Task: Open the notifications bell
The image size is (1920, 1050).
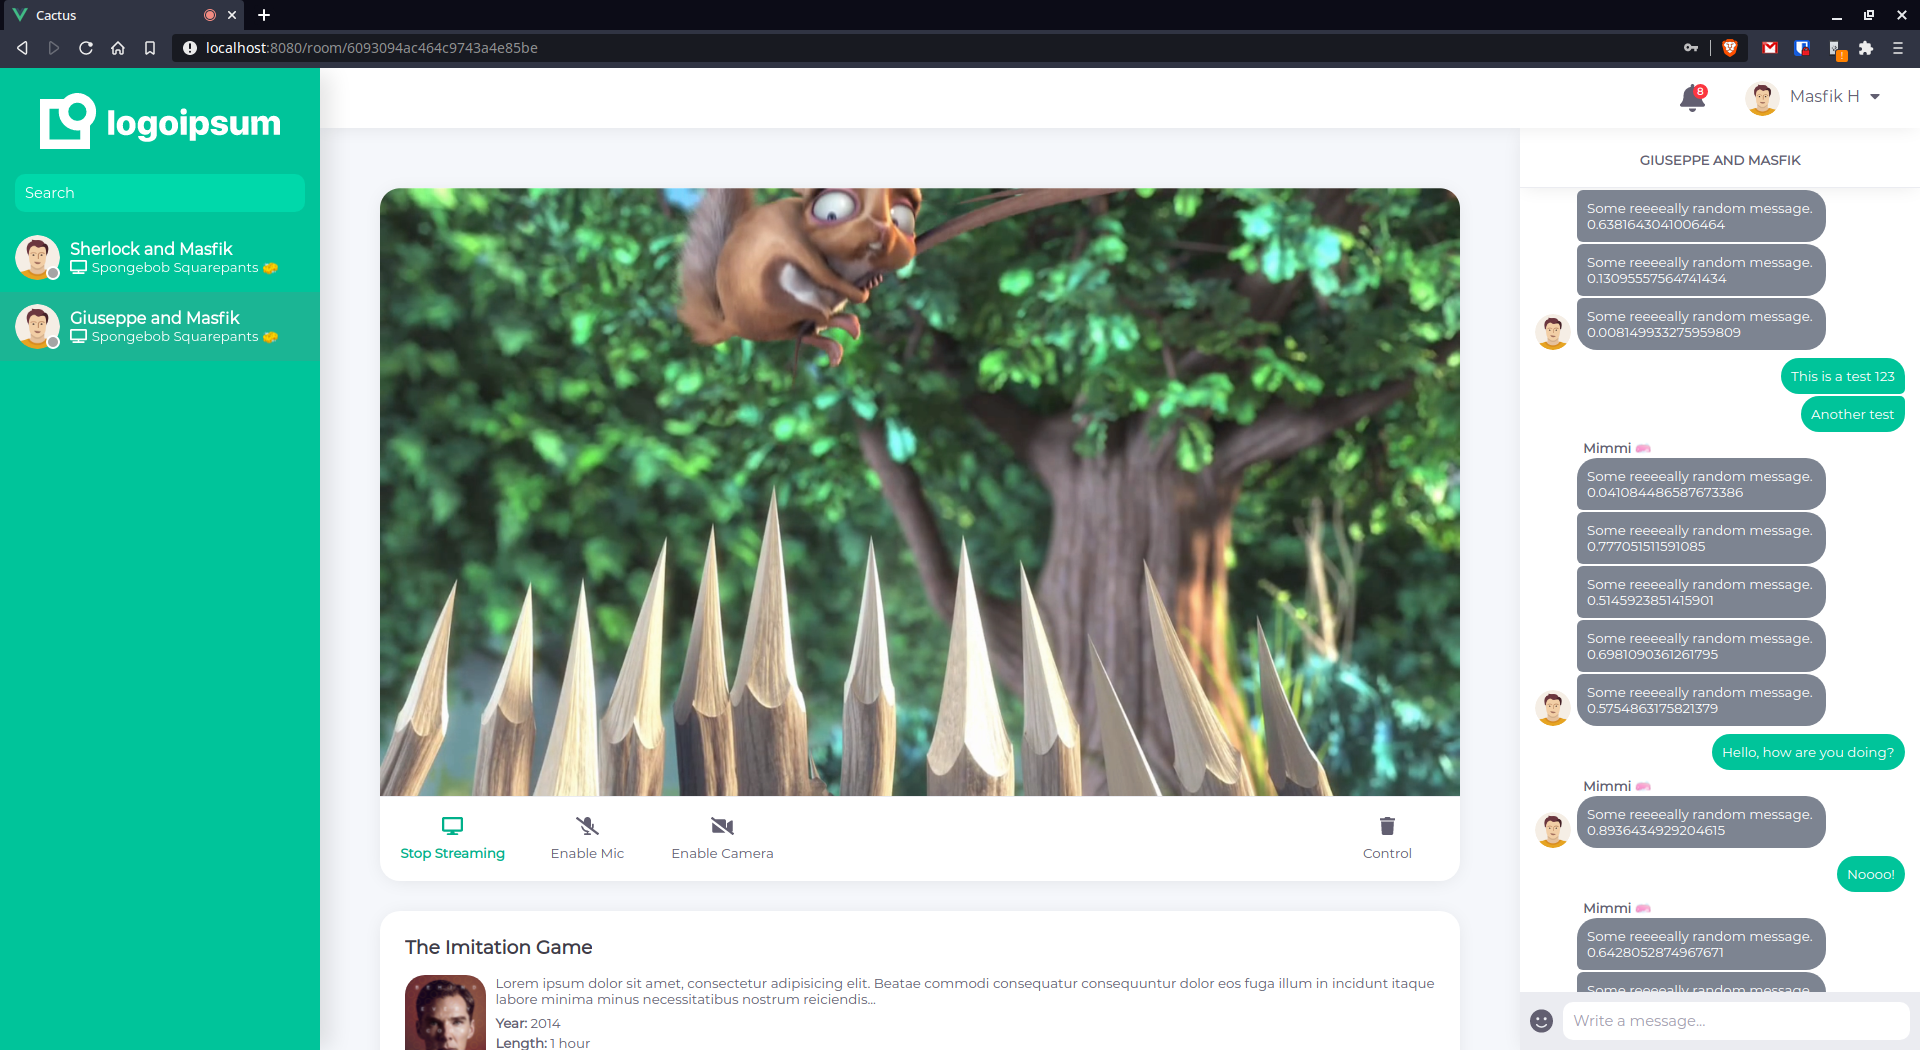Action: (x=1692, y=97)
